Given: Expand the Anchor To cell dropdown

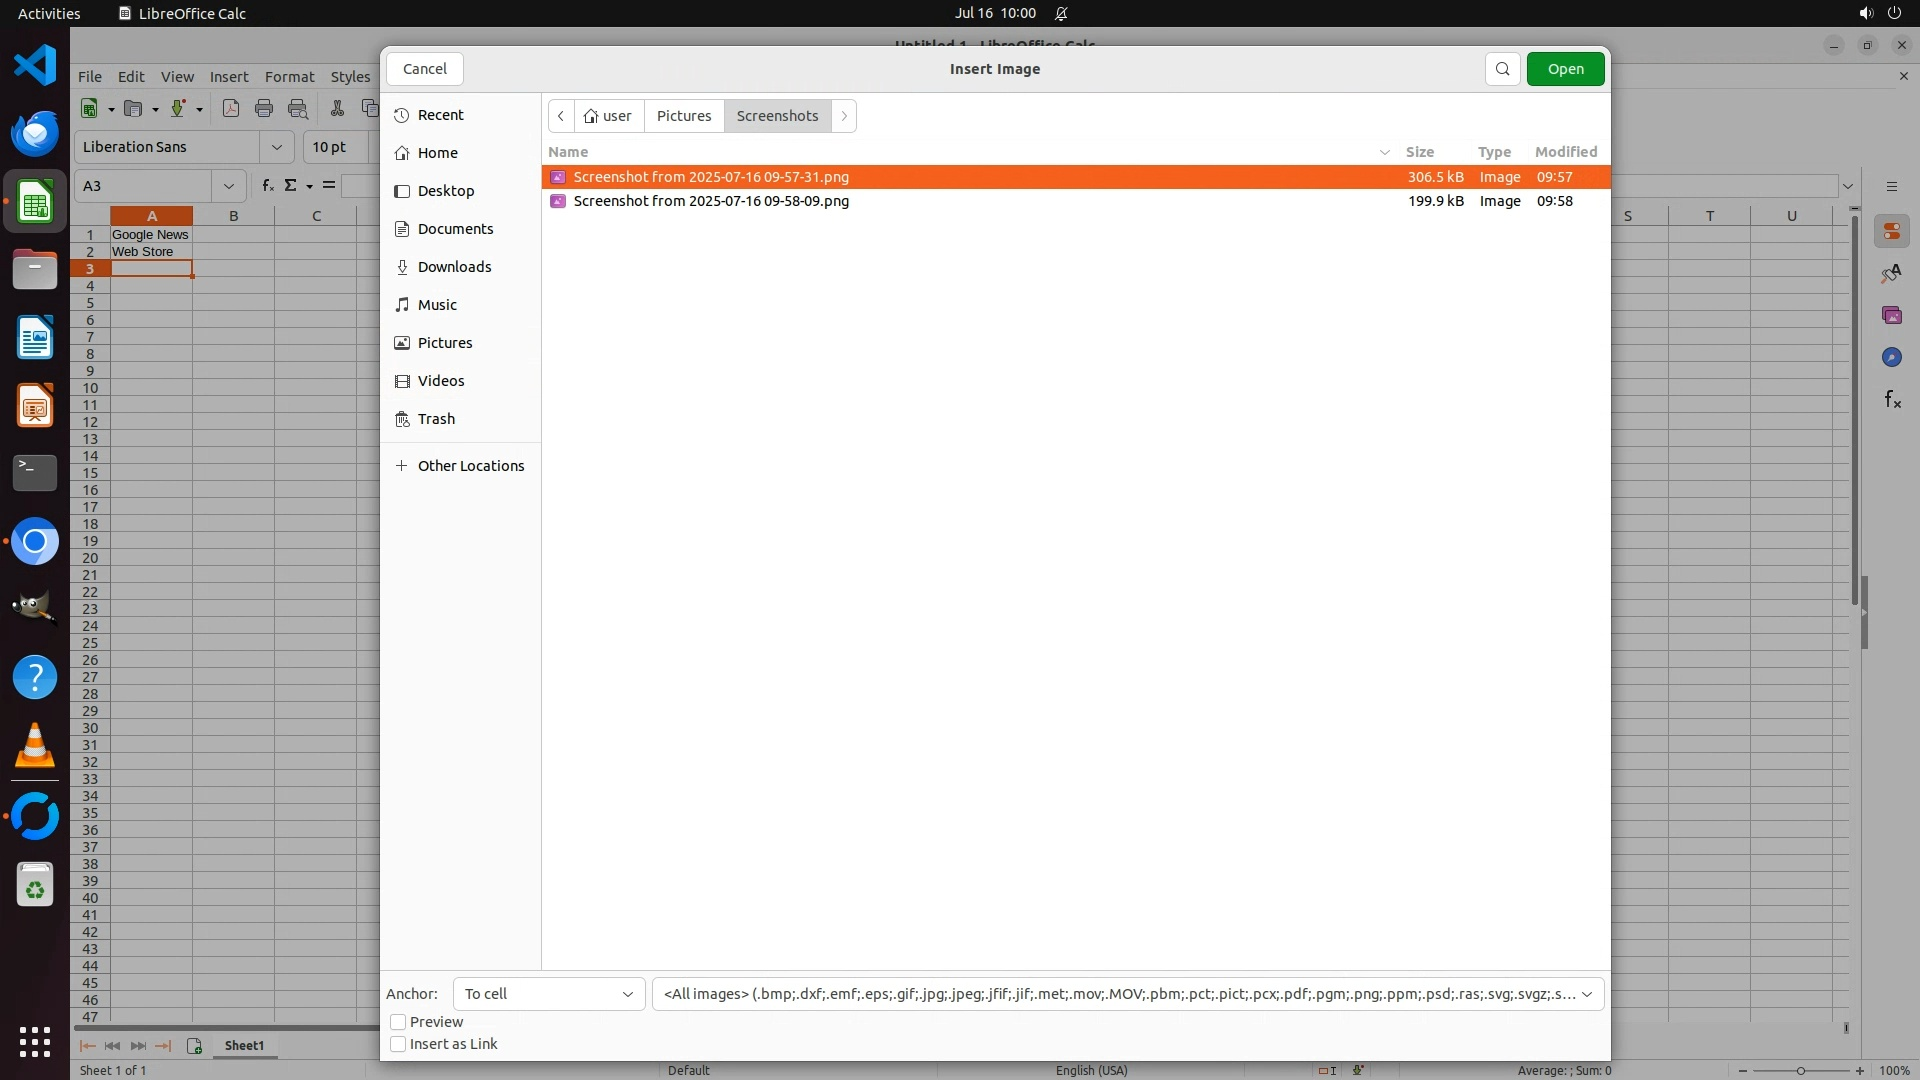Looking at the screenshot, I should pyautogui.click(x=549, y=994).
